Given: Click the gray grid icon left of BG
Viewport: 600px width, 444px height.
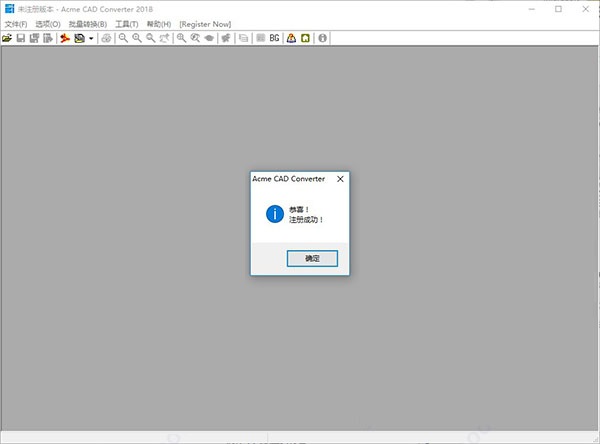Looking at the screenshot, I should coord(261,38).
